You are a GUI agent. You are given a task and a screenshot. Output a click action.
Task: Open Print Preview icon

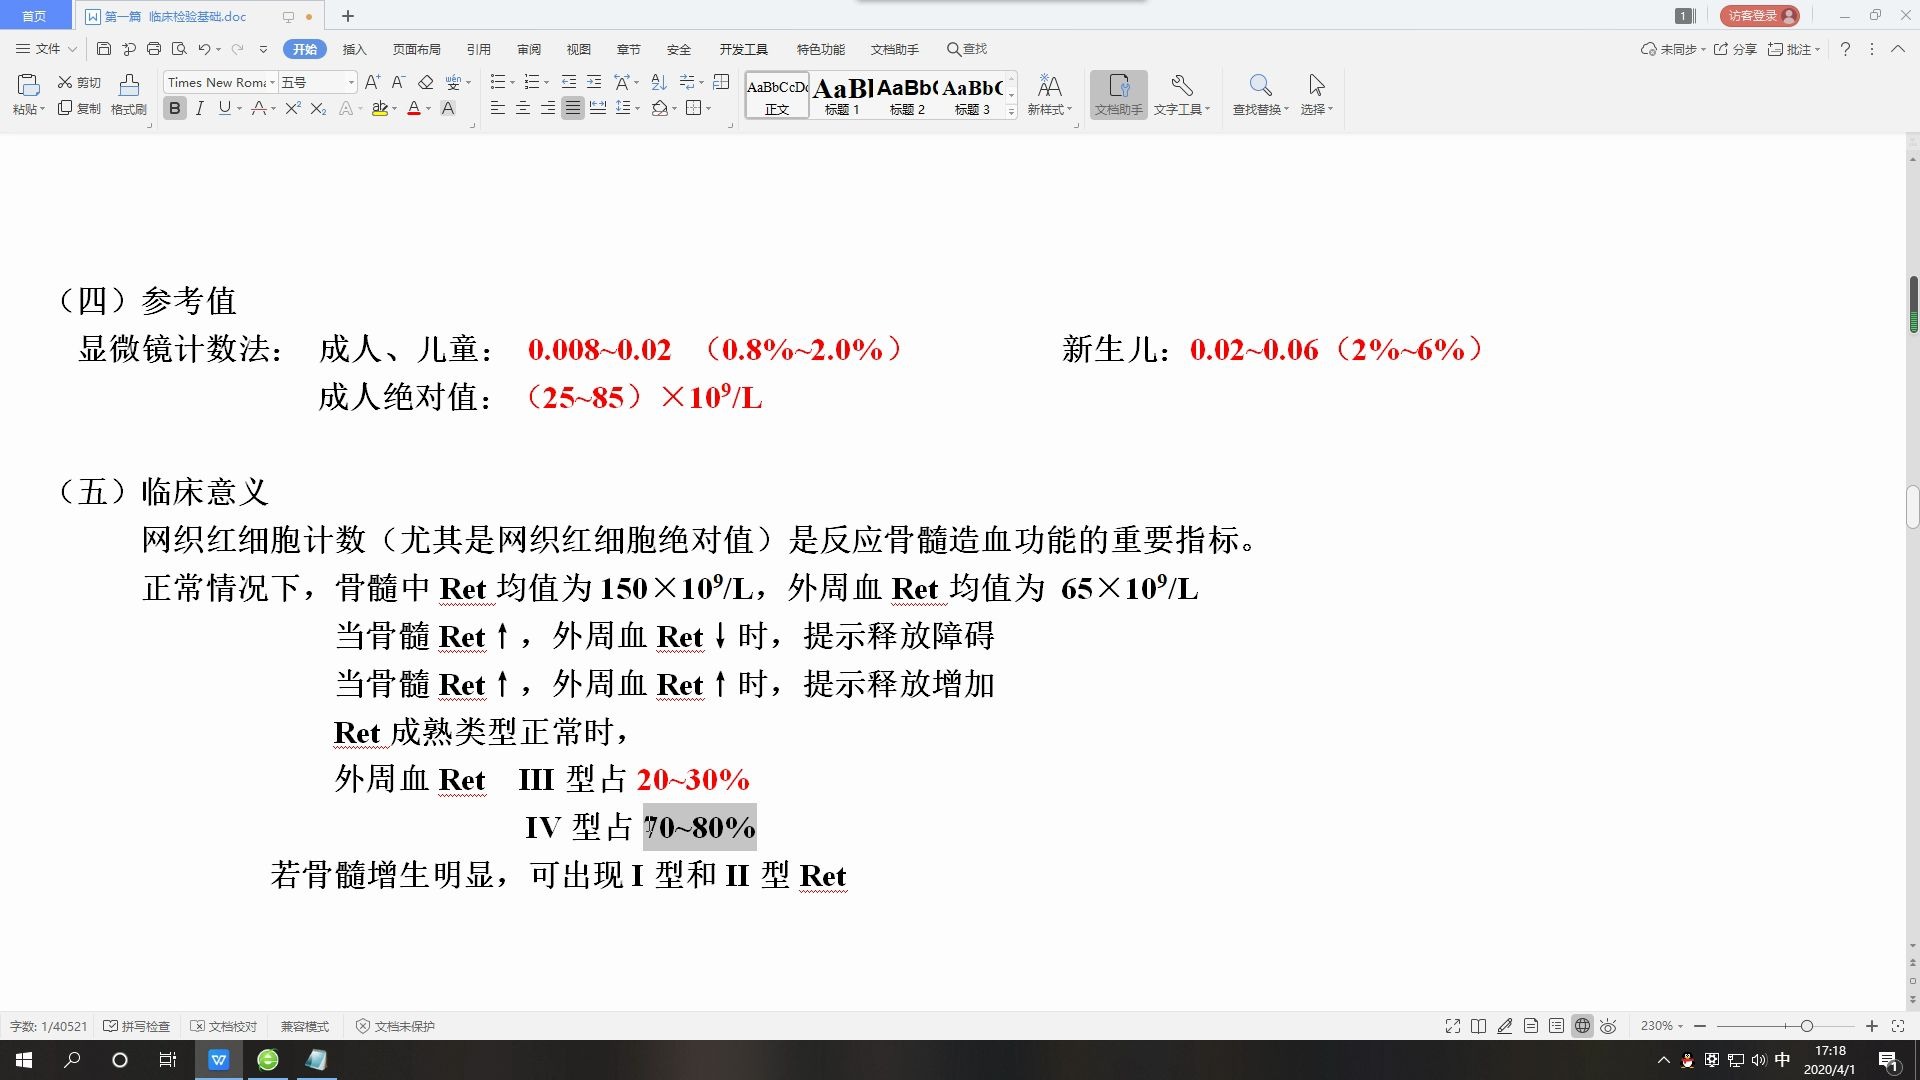(179, 49)
